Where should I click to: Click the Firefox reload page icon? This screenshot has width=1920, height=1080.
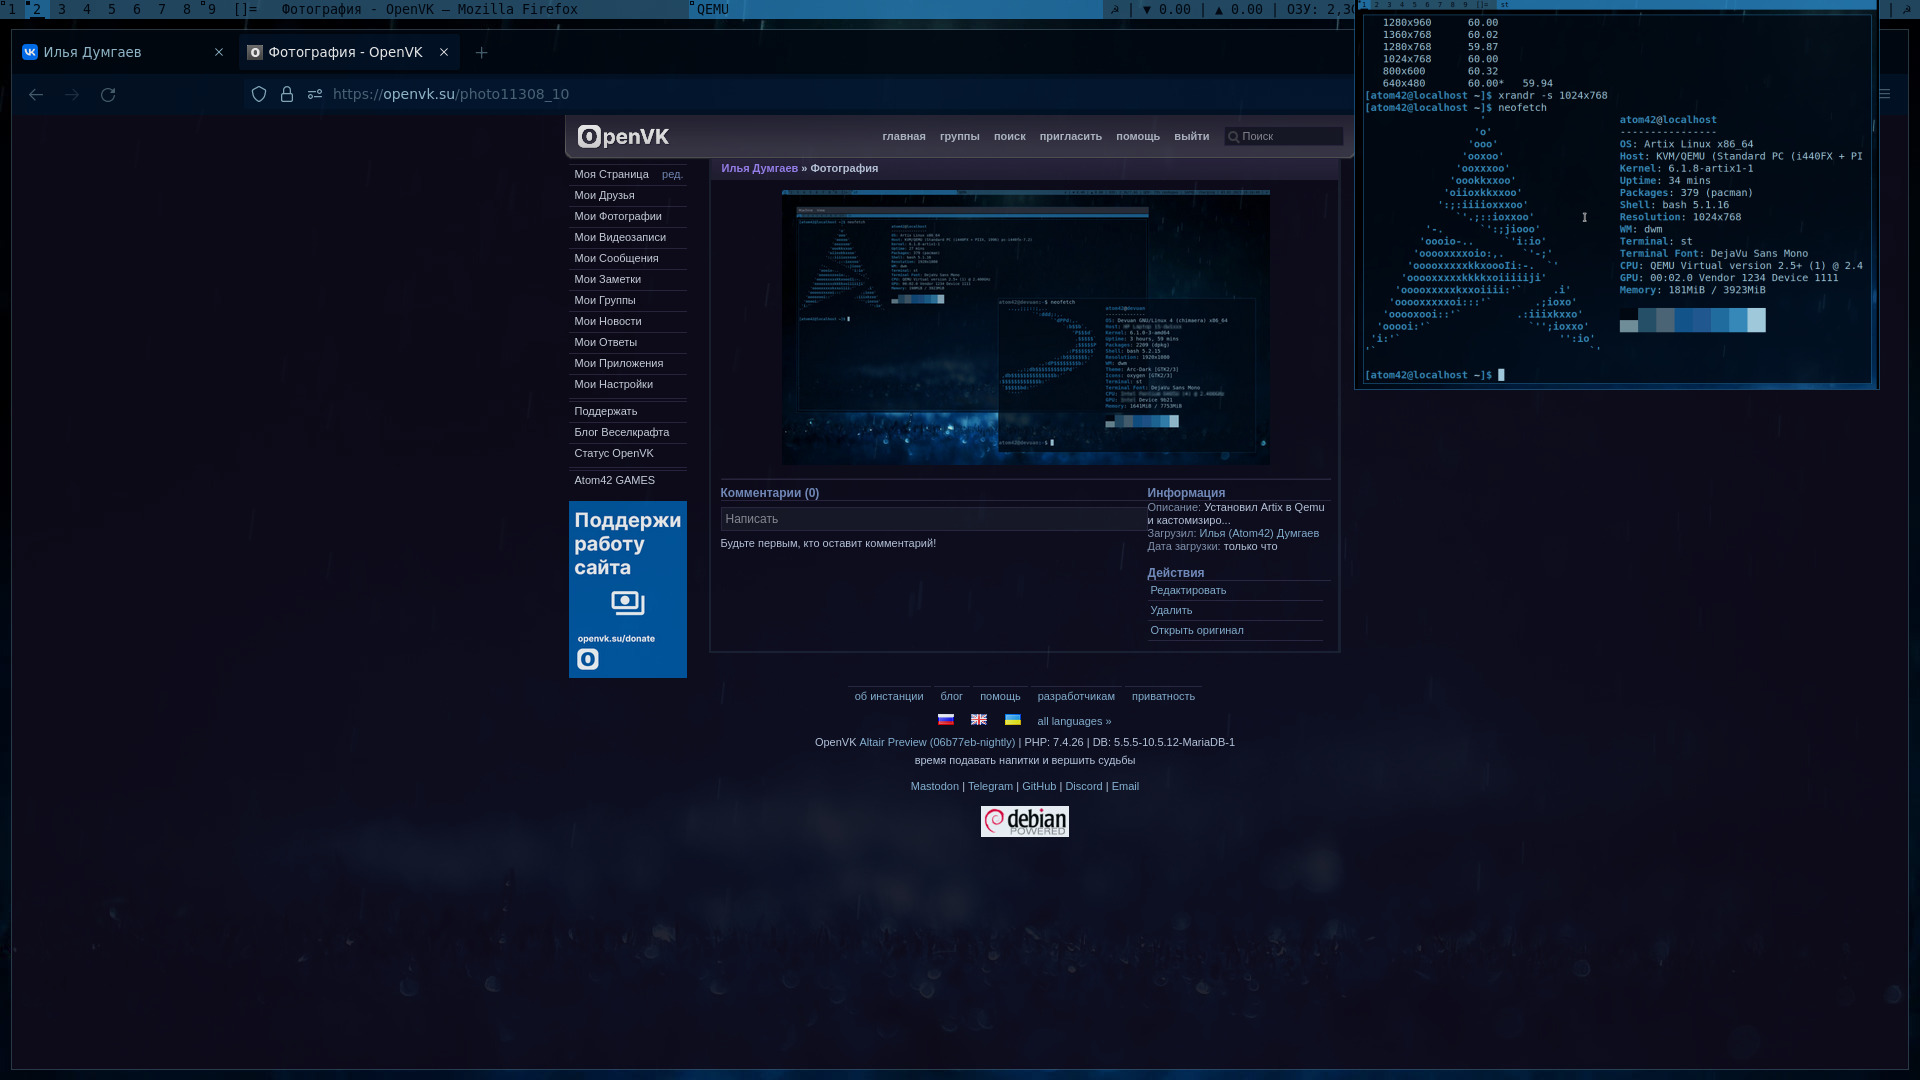coord(108,94)
